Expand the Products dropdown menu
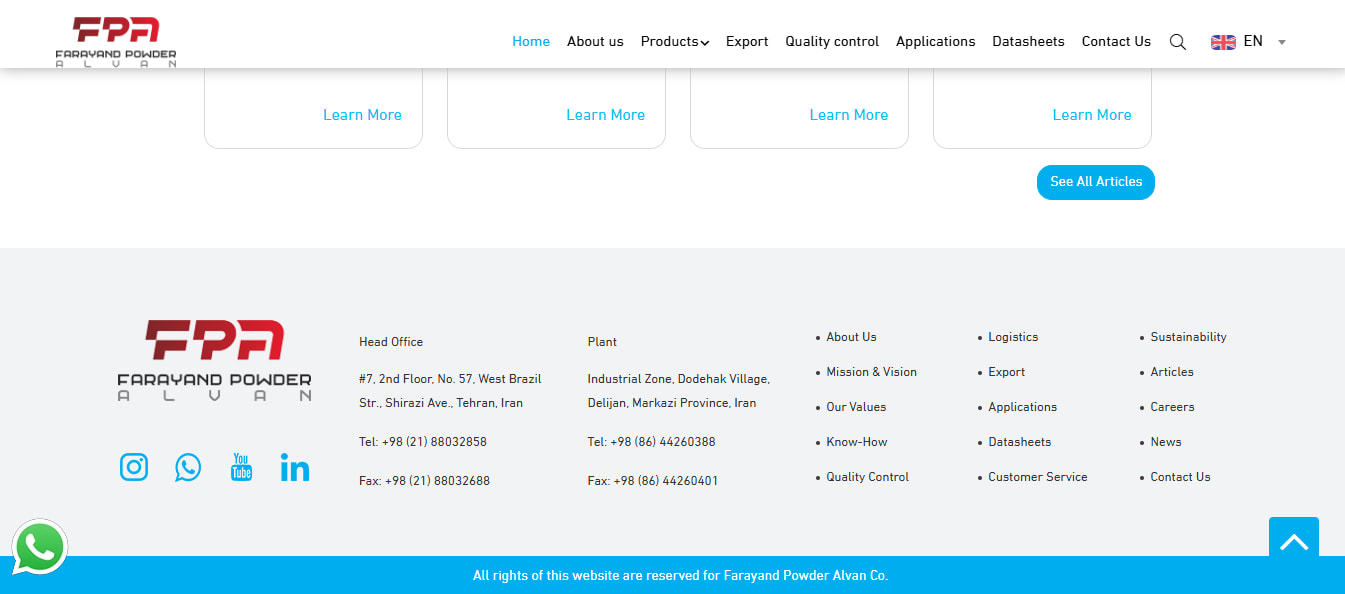Viewport: 1345px width, 594px height. 675,42
